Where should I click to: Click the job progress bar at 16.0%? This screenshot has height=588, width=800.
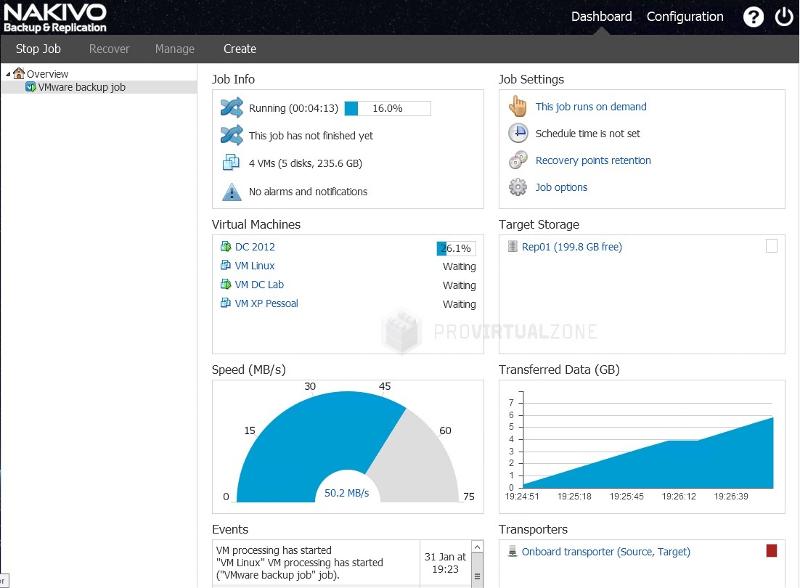pyautogui.click(x=388, y=108)
